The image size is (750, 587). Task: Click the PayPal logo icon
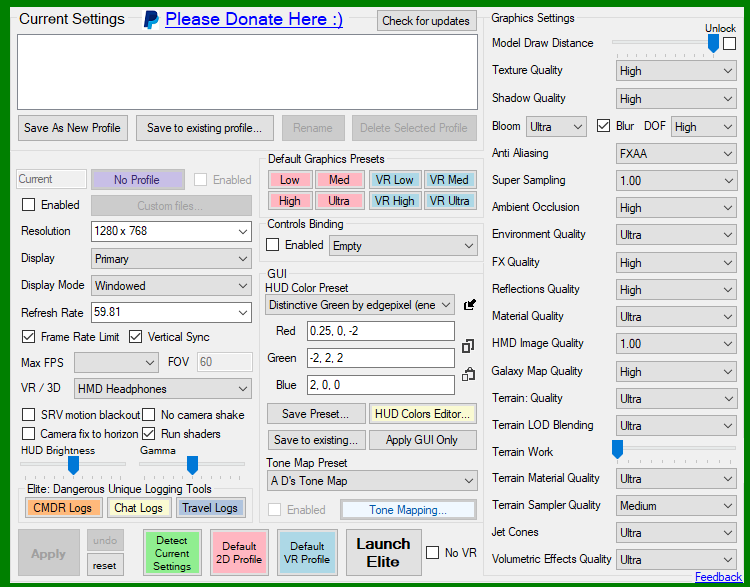pos(151,20)
